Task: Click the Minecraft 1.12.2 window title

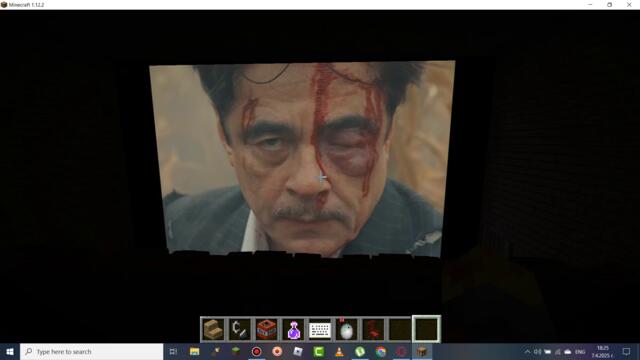Action: [27, 5]
